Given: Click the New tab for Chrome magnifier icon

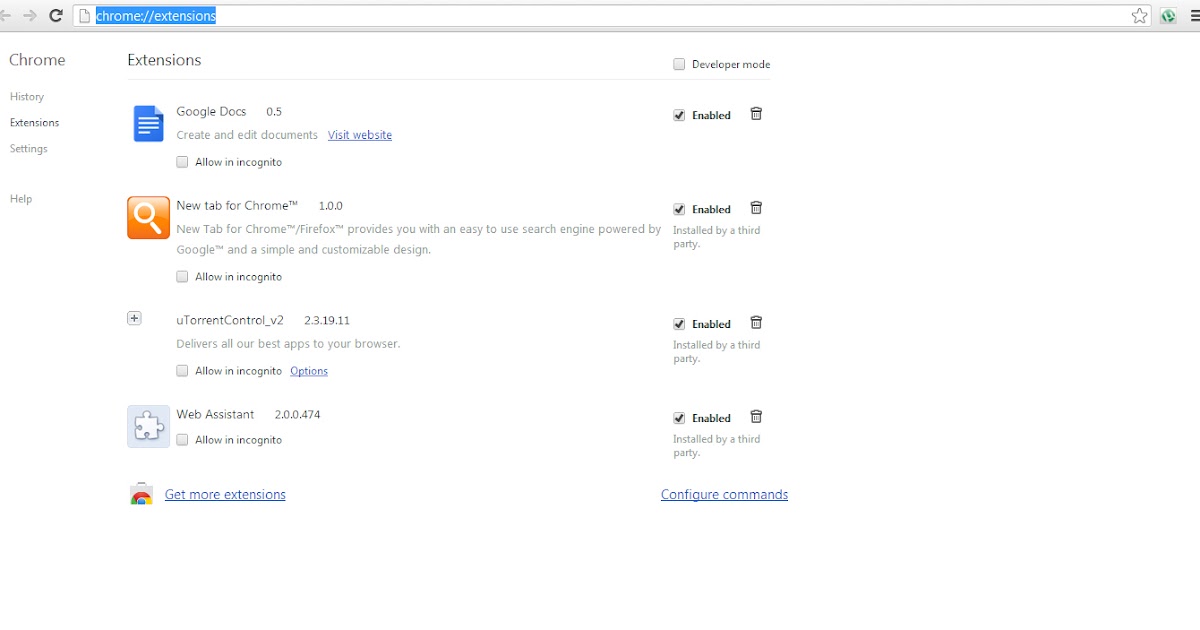Looking at the screenshot, I should (x=148, y=218).
